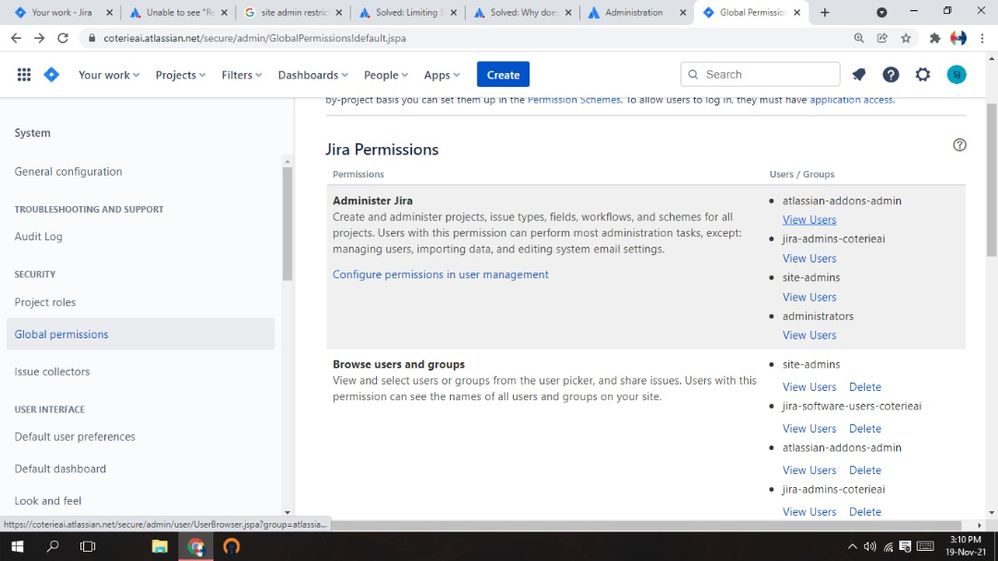Image resolution: width=998 pixels, height=561 pixels.
Task: Open a new browser tab
Action: click(x=825, y=12)
